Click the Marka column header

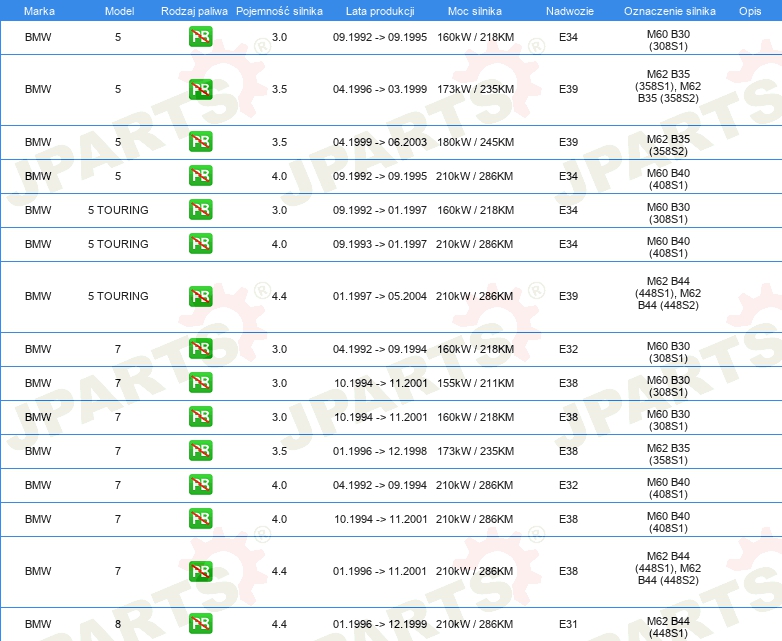click(39, 10)
